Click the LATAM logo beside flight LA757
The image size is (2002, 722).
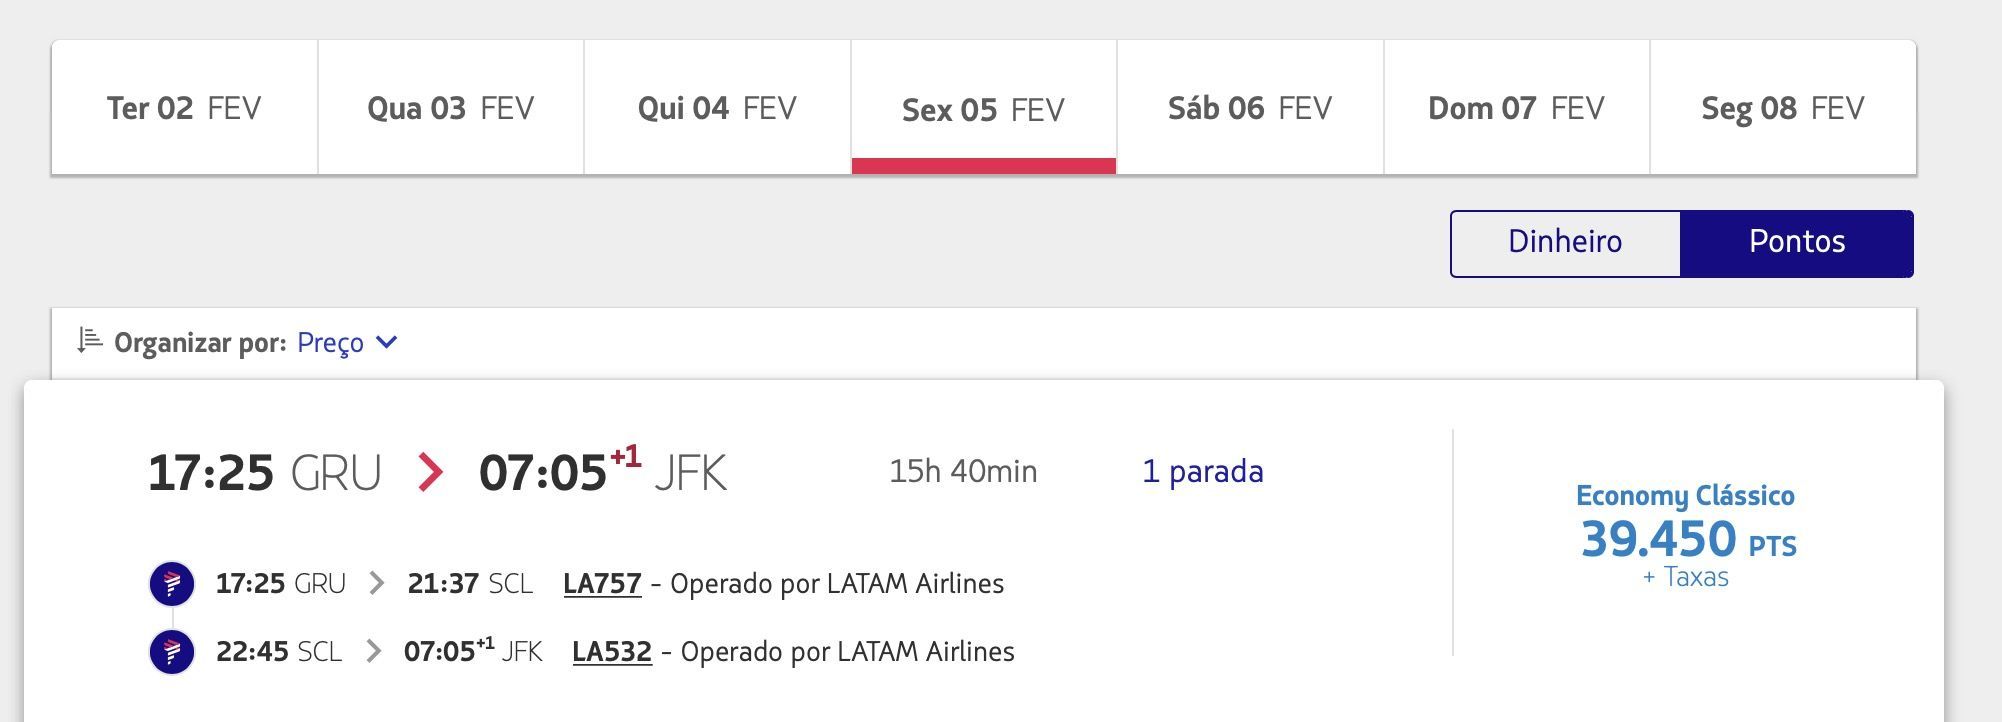click(x=172, y=583)
